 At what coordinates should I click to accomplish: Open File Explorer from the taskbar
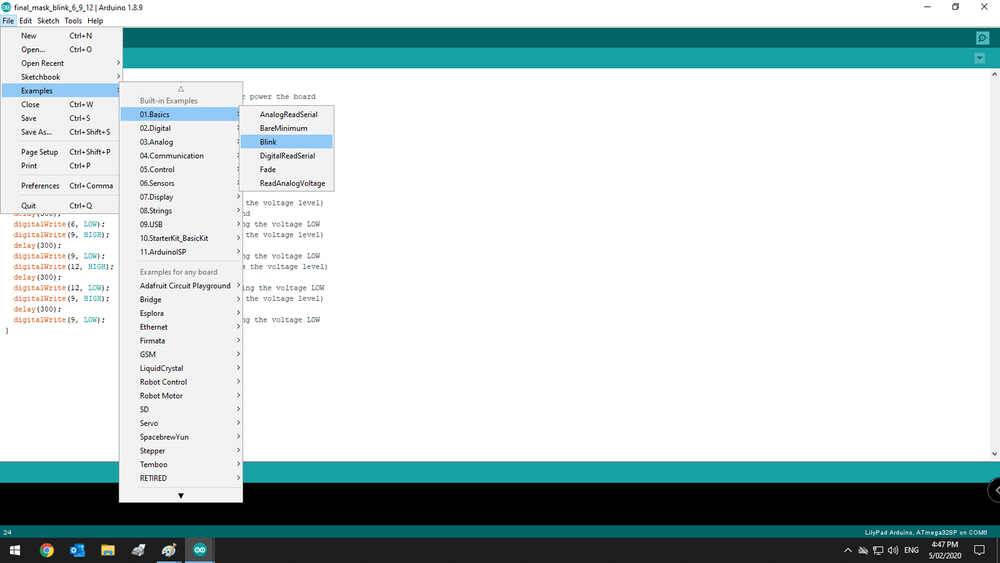coord(108,550)
